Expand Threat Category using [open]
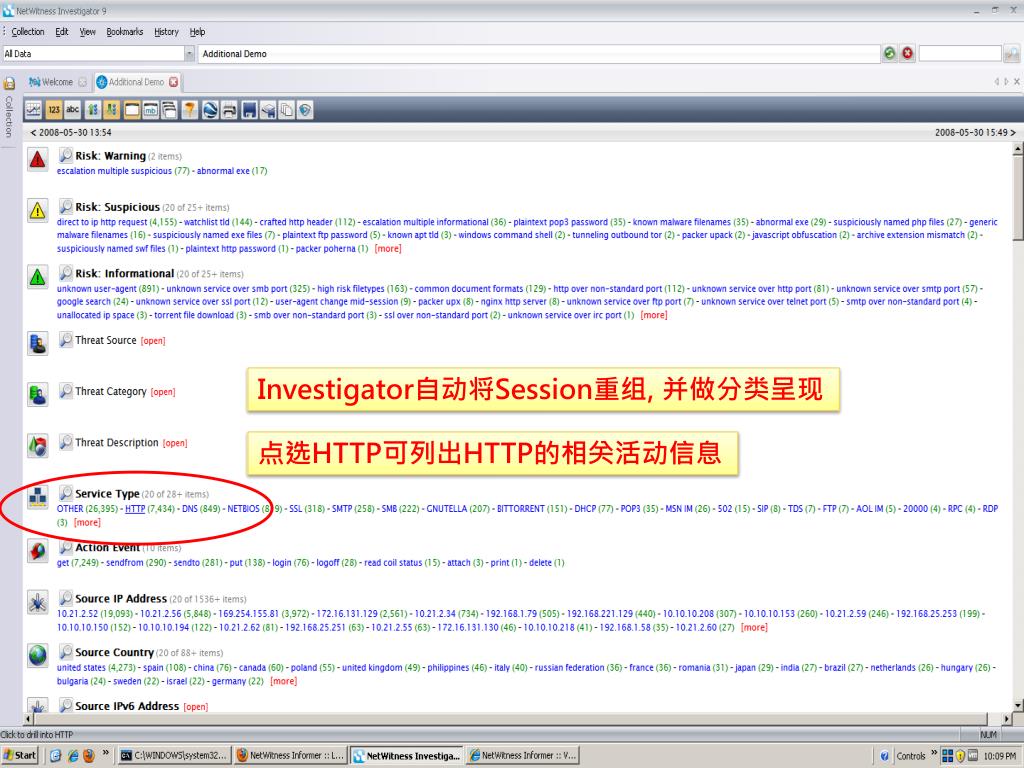This screenshot has height=768, width=1024. click(163, 392)
